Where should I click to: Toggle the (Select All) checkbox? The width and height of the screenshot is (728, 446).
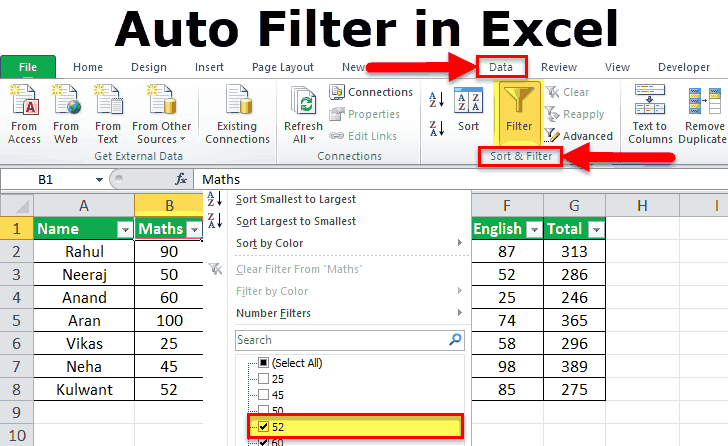click(x=263, y=362)
